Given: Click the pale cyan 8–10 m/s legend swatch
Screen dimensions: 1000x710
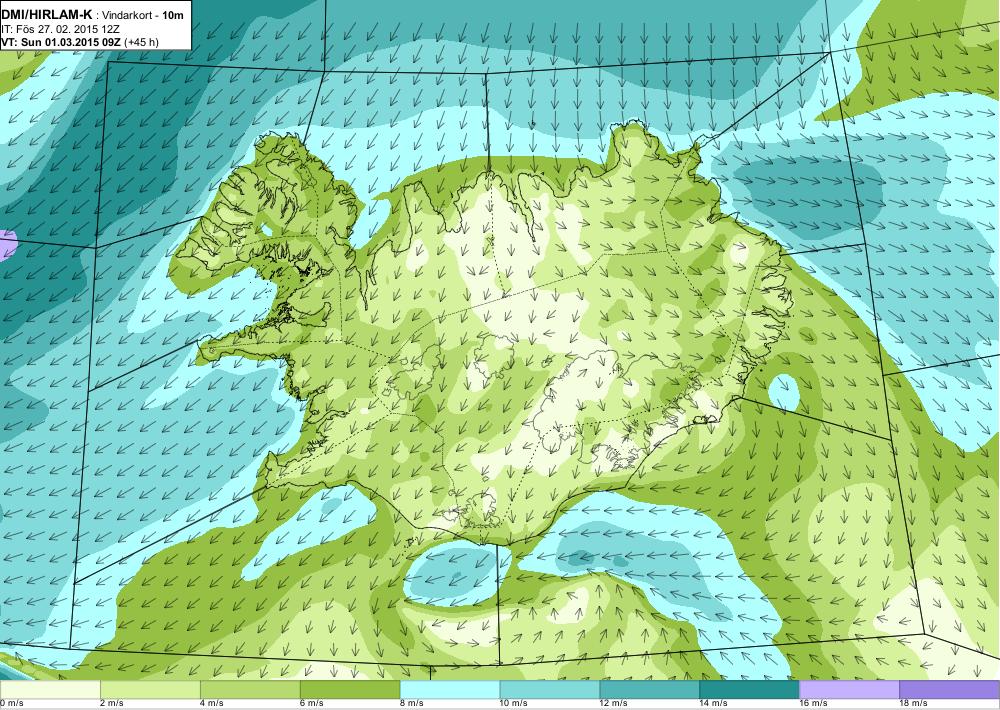Looking at the screenshot, I should [x=450, y=690].
